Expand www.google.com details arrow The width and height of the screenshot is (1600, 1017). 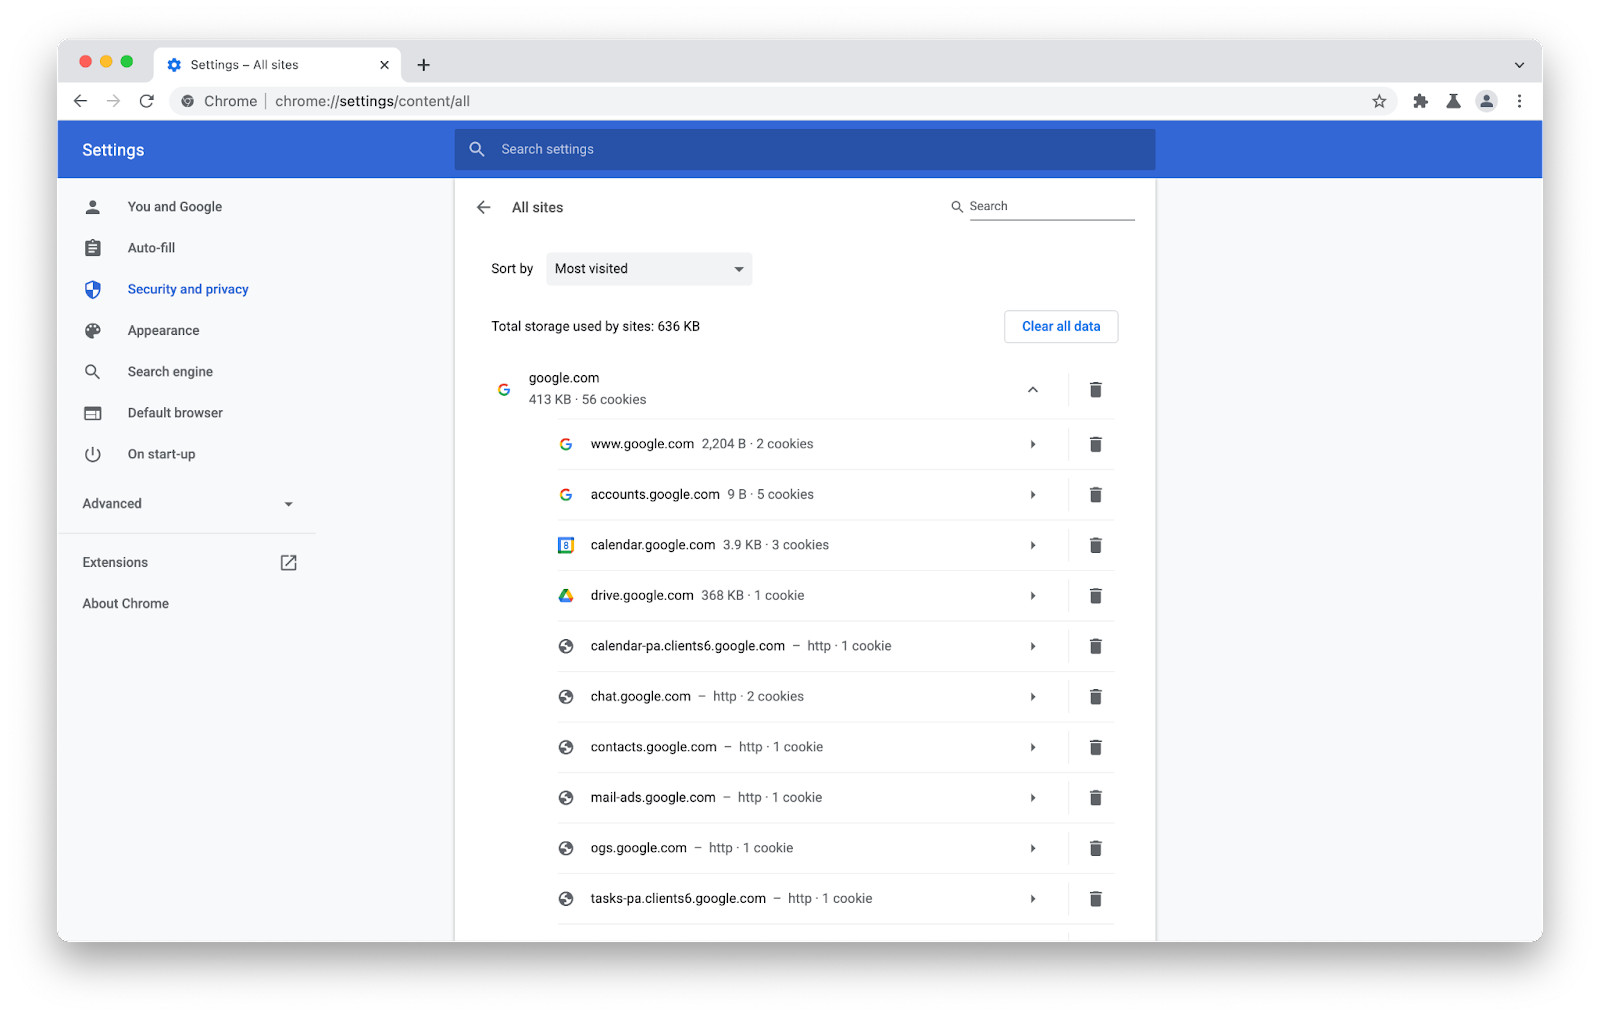tap(1033, 444)
